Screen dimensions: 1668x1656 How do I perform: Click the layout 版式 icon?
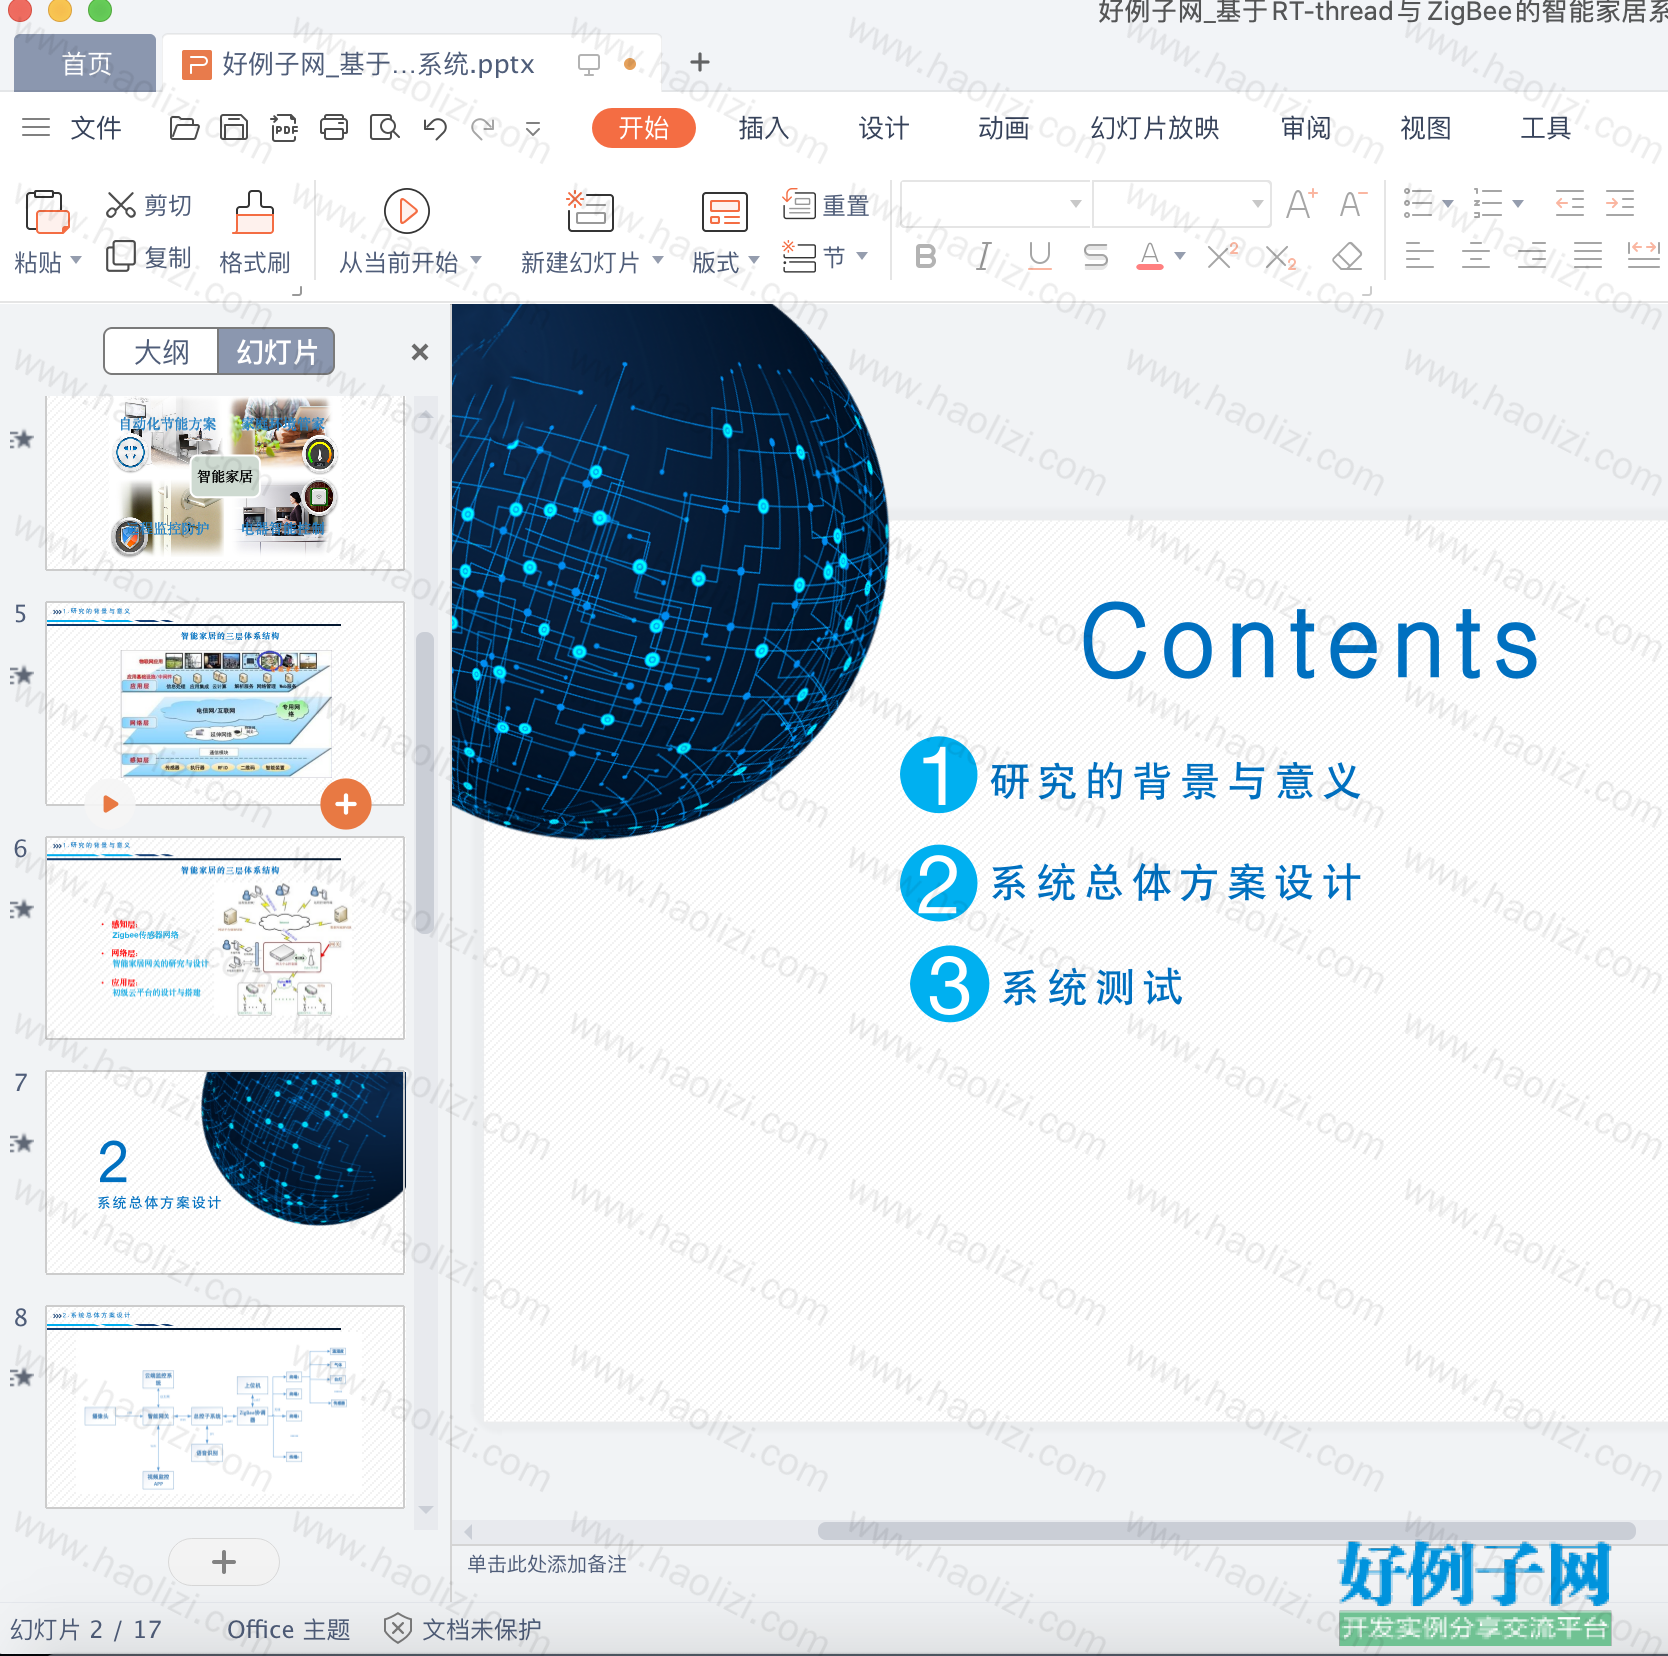coord(725,211)
